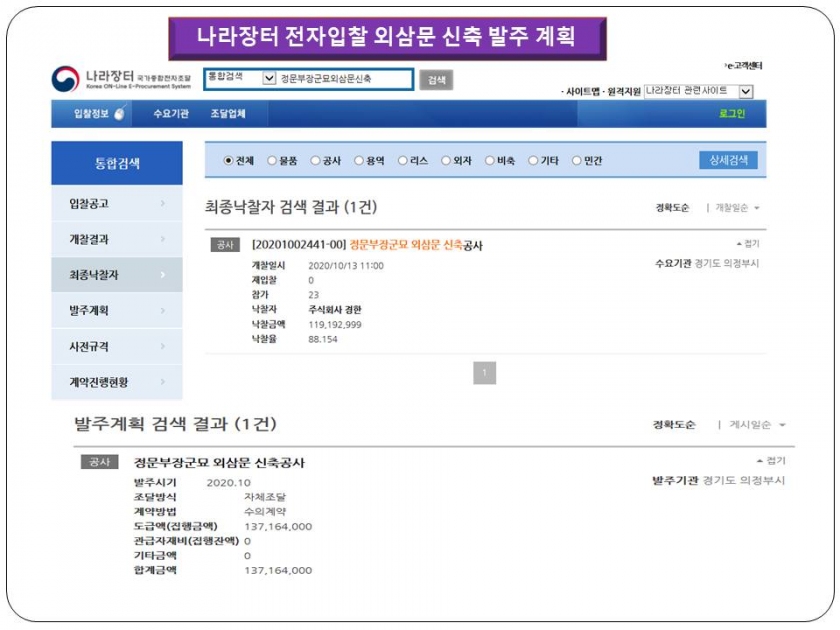Expand the 입찰공고 sidebar arrow

pos(163,203)
